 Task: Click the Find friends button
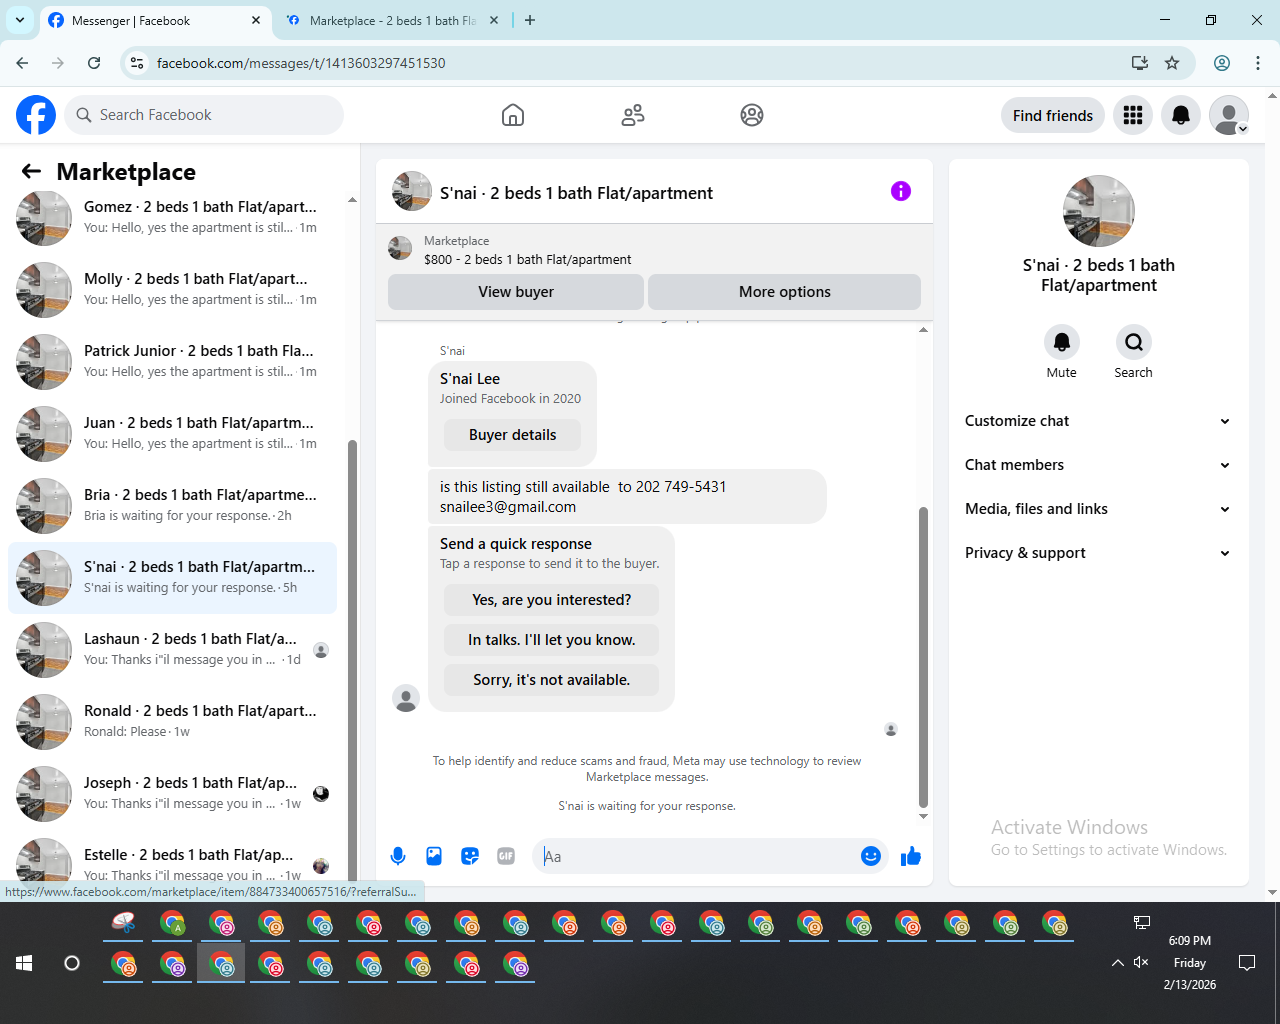coord(1053,115)
